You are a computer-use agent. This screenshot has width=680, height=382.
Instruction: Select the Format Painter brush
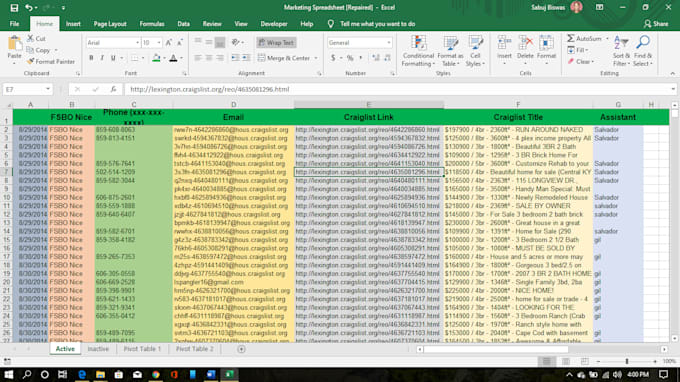pyautogui.click(x=30, y=62)
